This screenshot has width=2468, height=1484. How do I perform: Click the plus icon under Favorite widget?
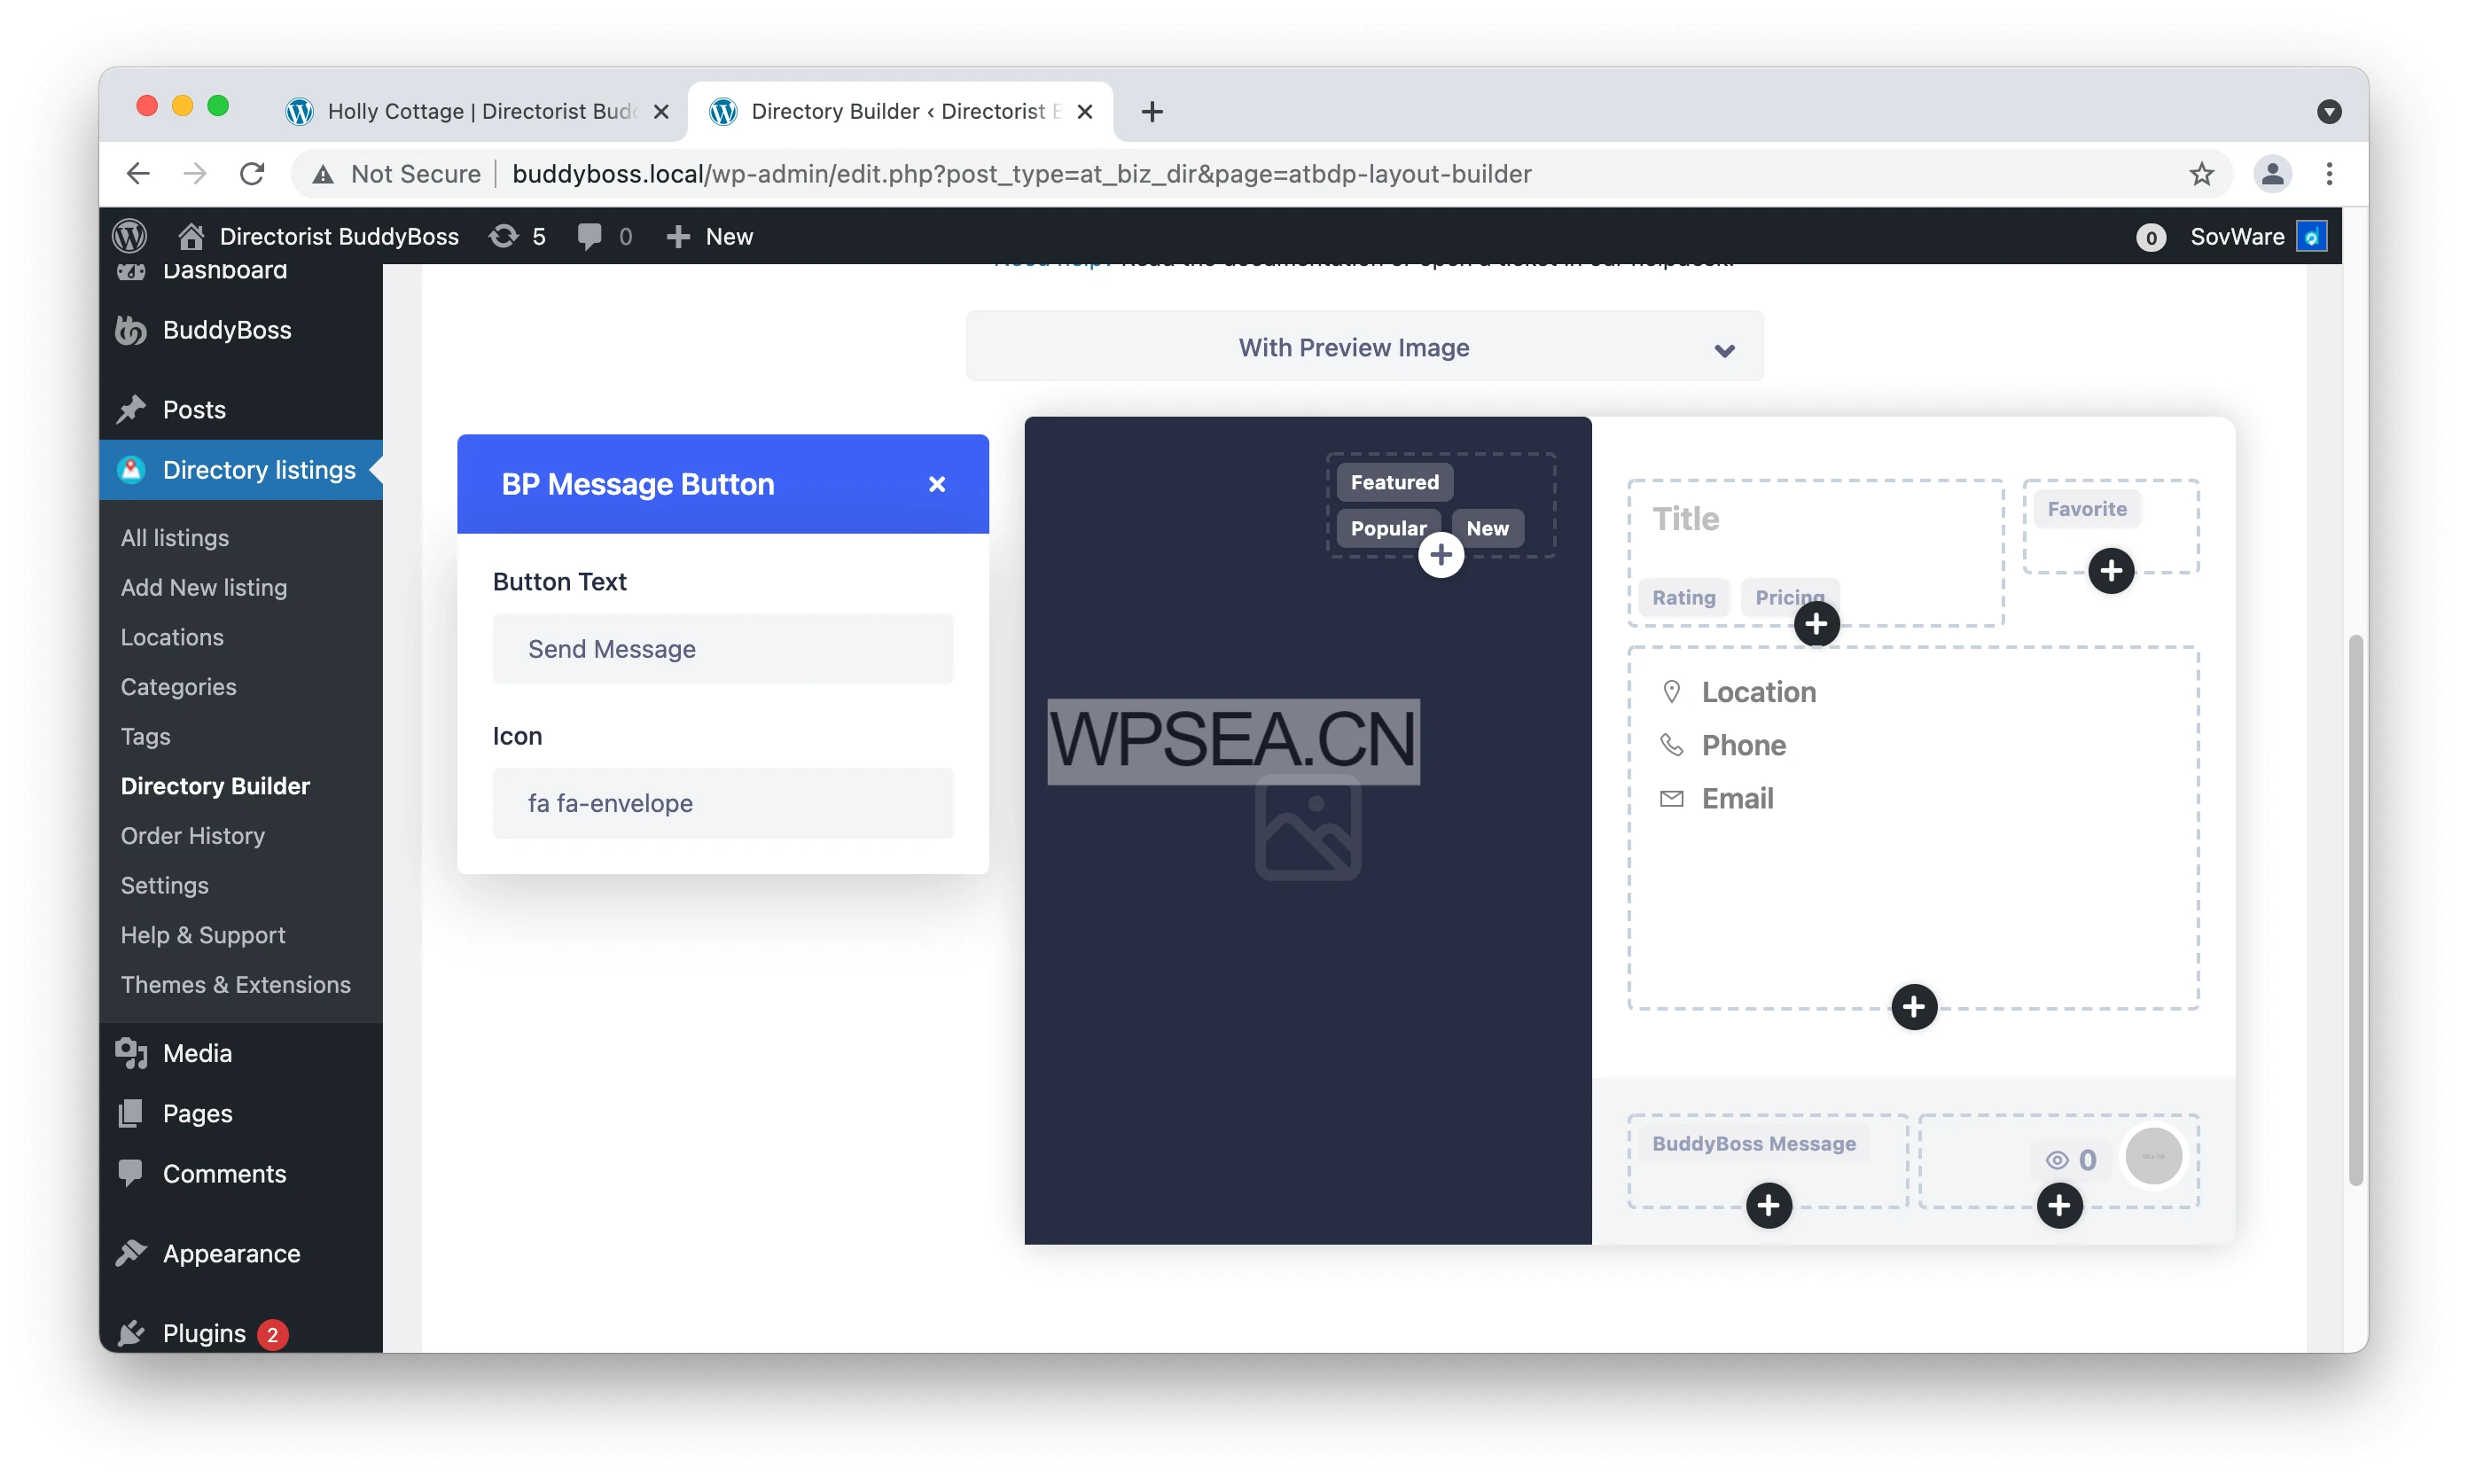pos(2111,571)
